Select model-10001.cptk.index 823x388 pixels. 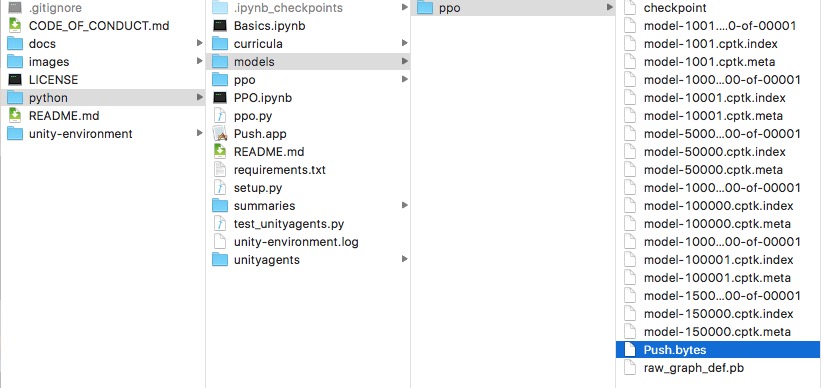click(x=715, y=98)
